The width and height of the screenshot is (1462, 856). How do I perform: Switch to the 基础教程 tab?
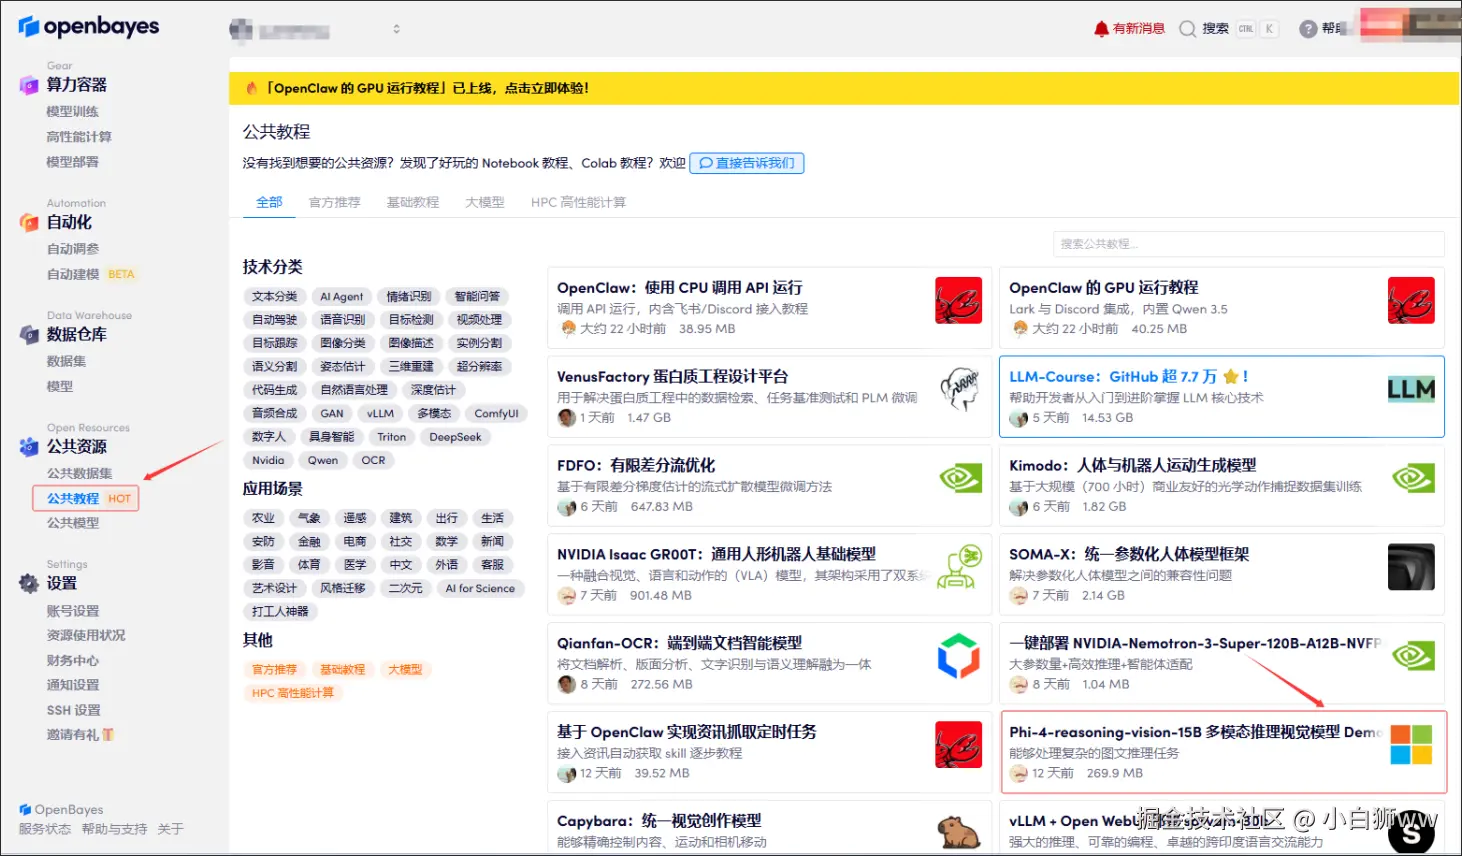413,202
